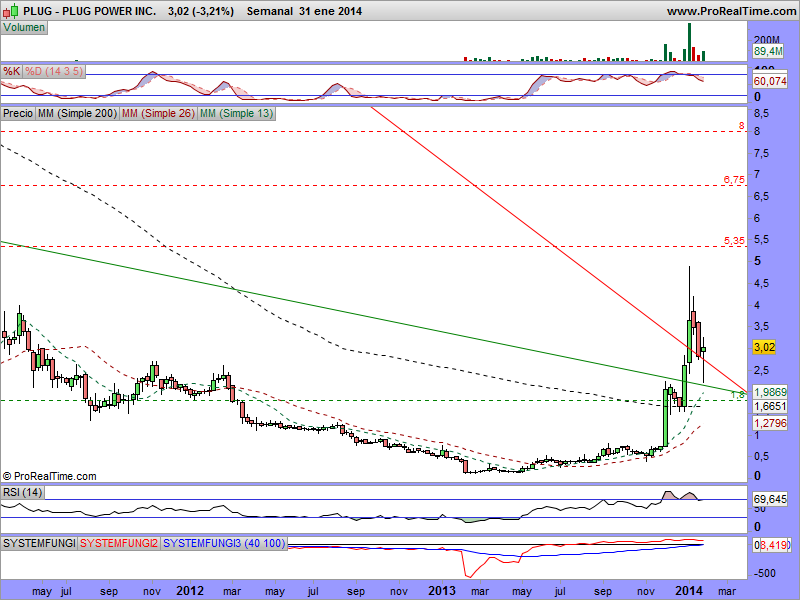Select the red SYSTEMFUNGI2 label
Screen dimensions: 800x600
[x=119, y=543]
